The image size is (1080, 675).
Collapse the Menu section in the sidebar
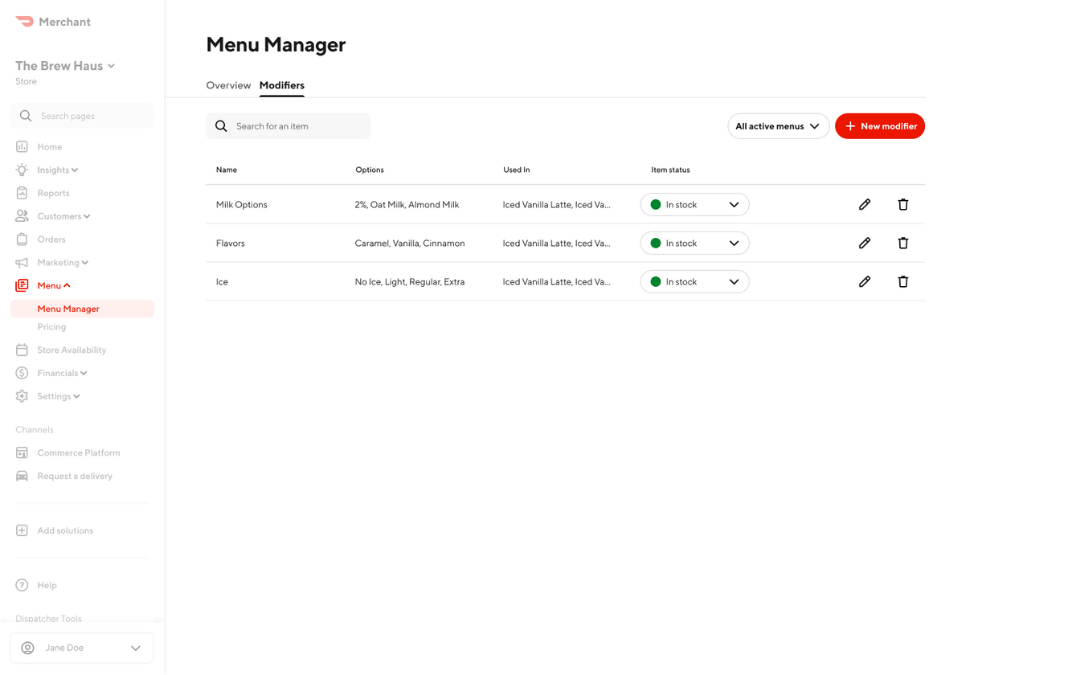pos(50,285)
